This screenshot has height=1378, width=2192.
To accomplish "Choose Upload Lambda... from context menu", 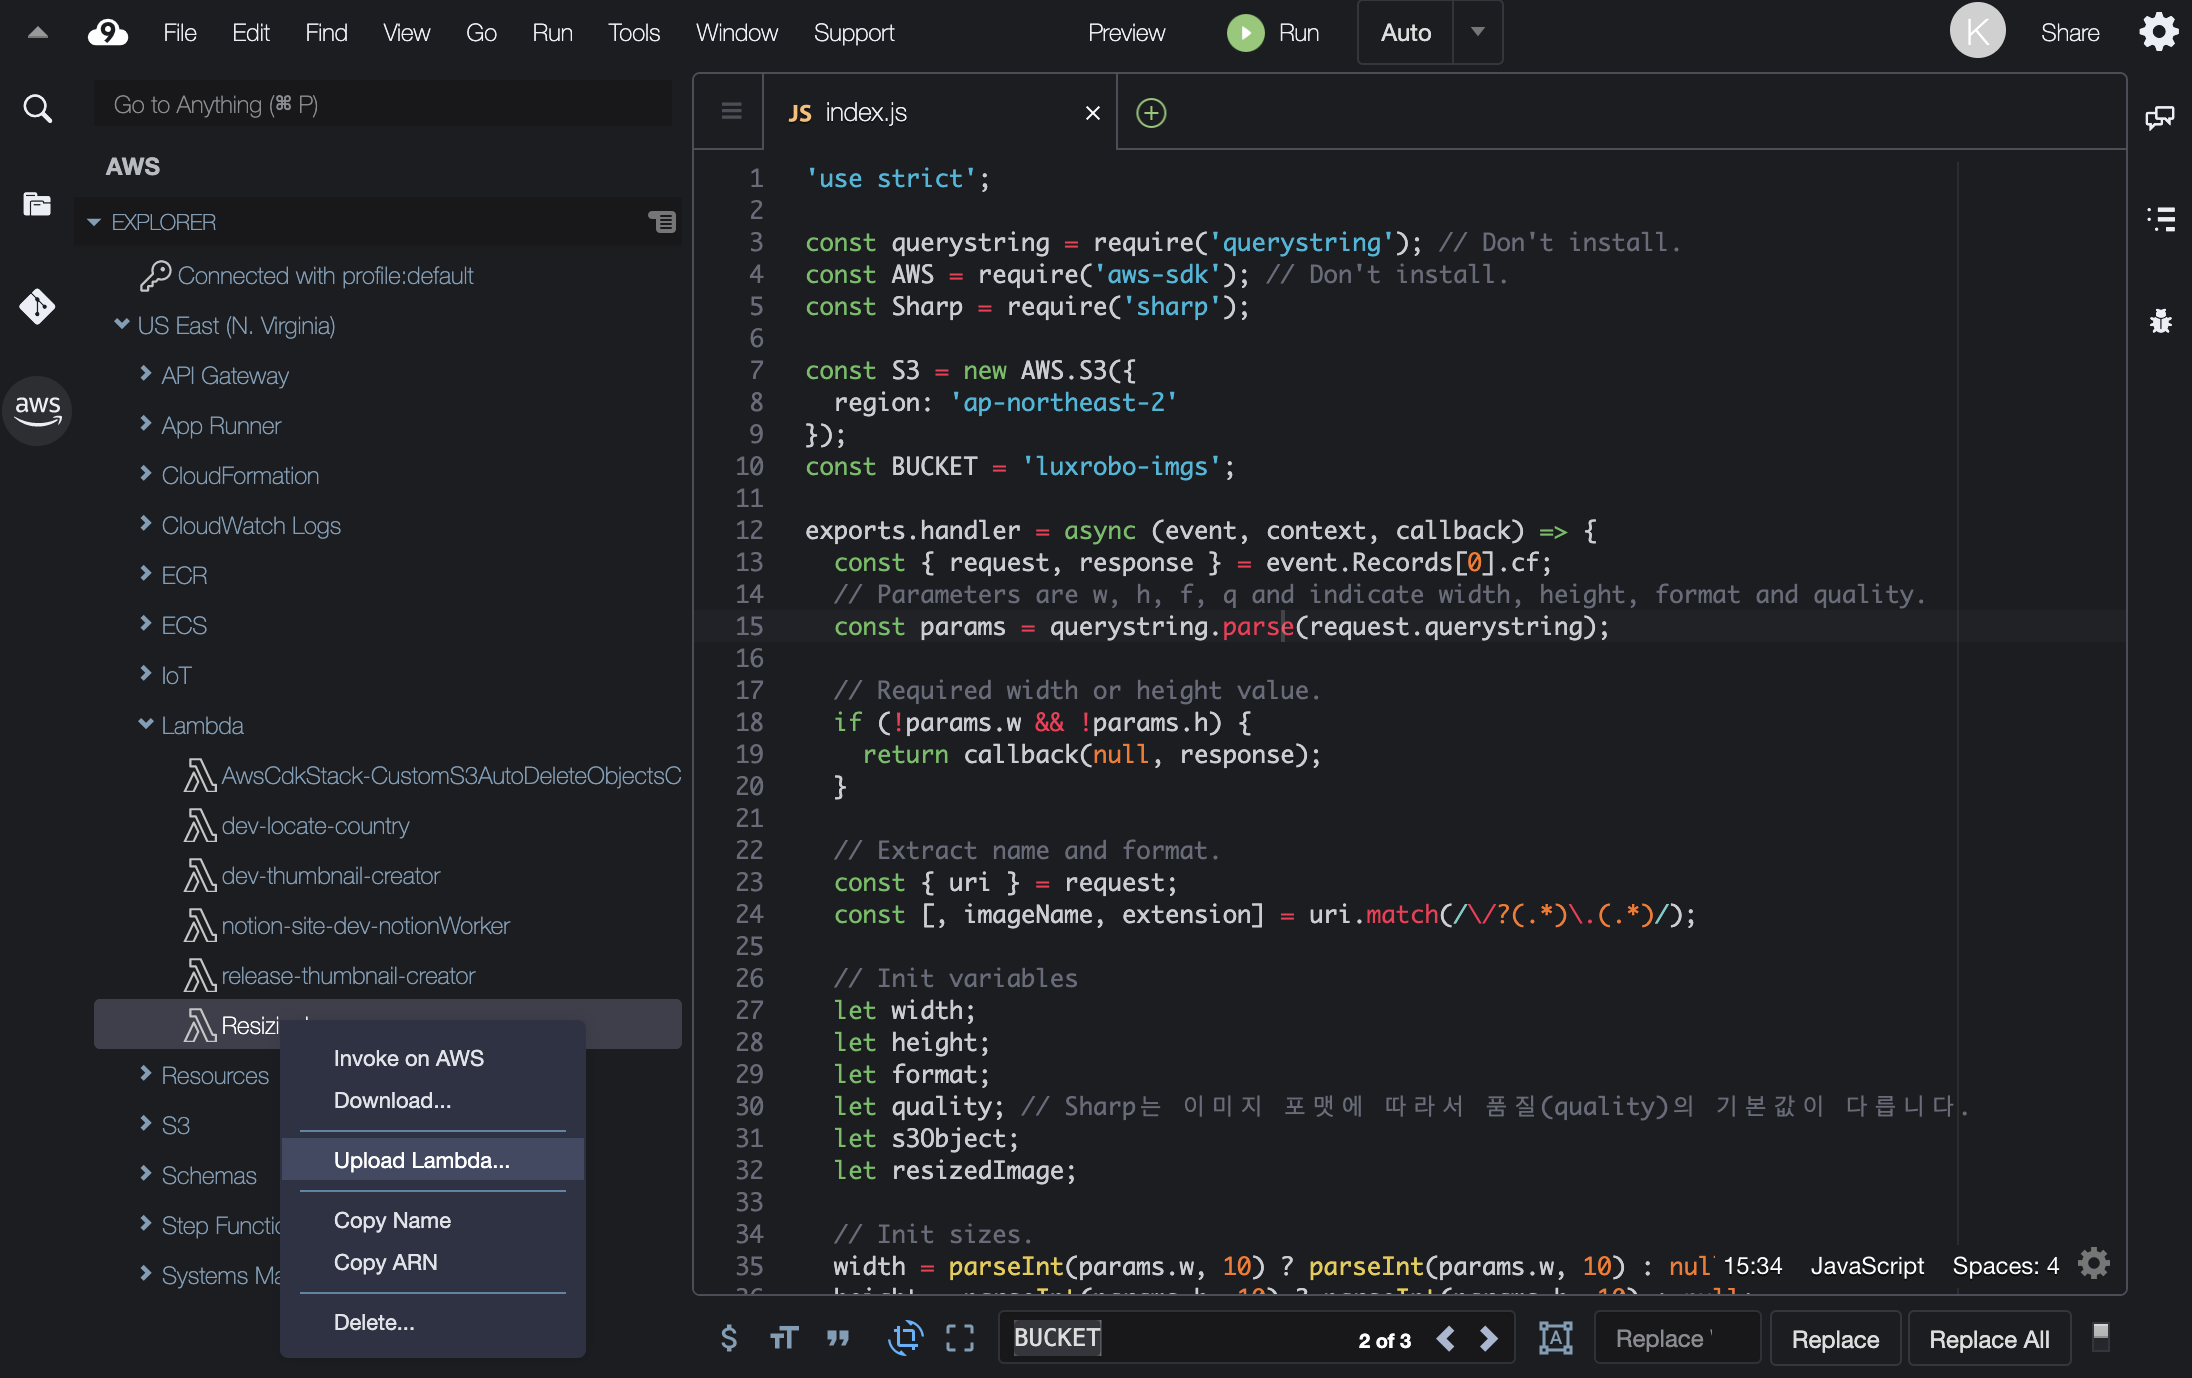I will click(421, 1160).
